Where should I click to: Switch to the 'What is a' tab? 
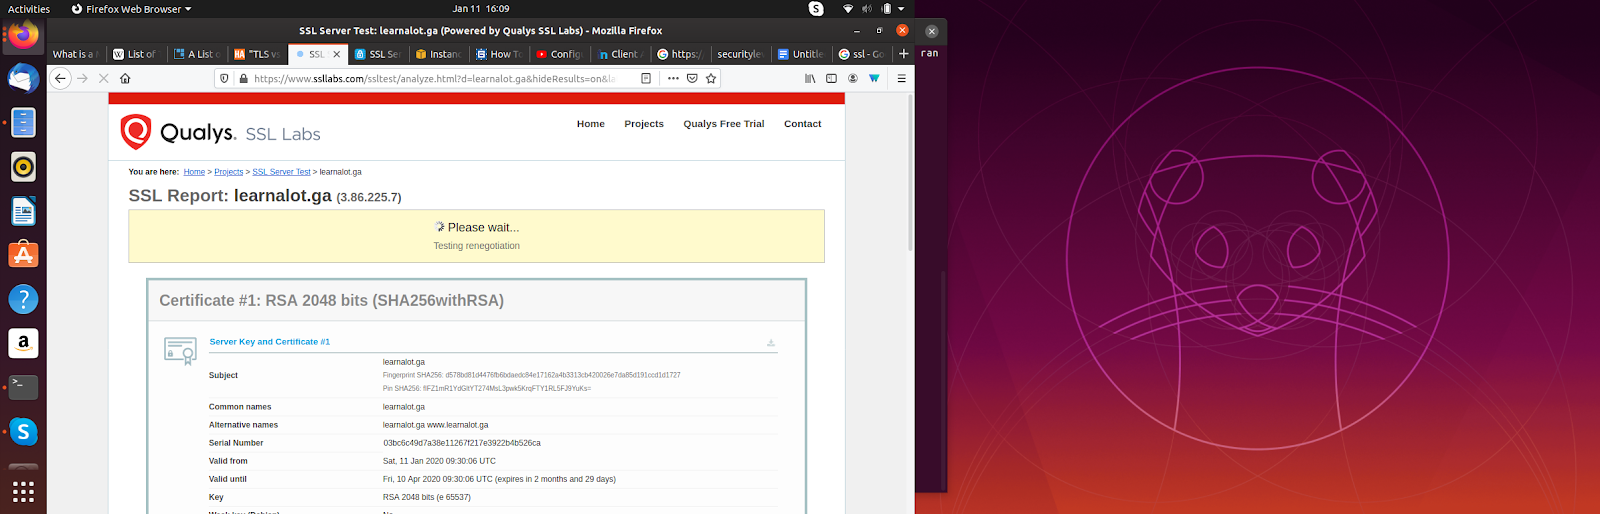point(77,54)
